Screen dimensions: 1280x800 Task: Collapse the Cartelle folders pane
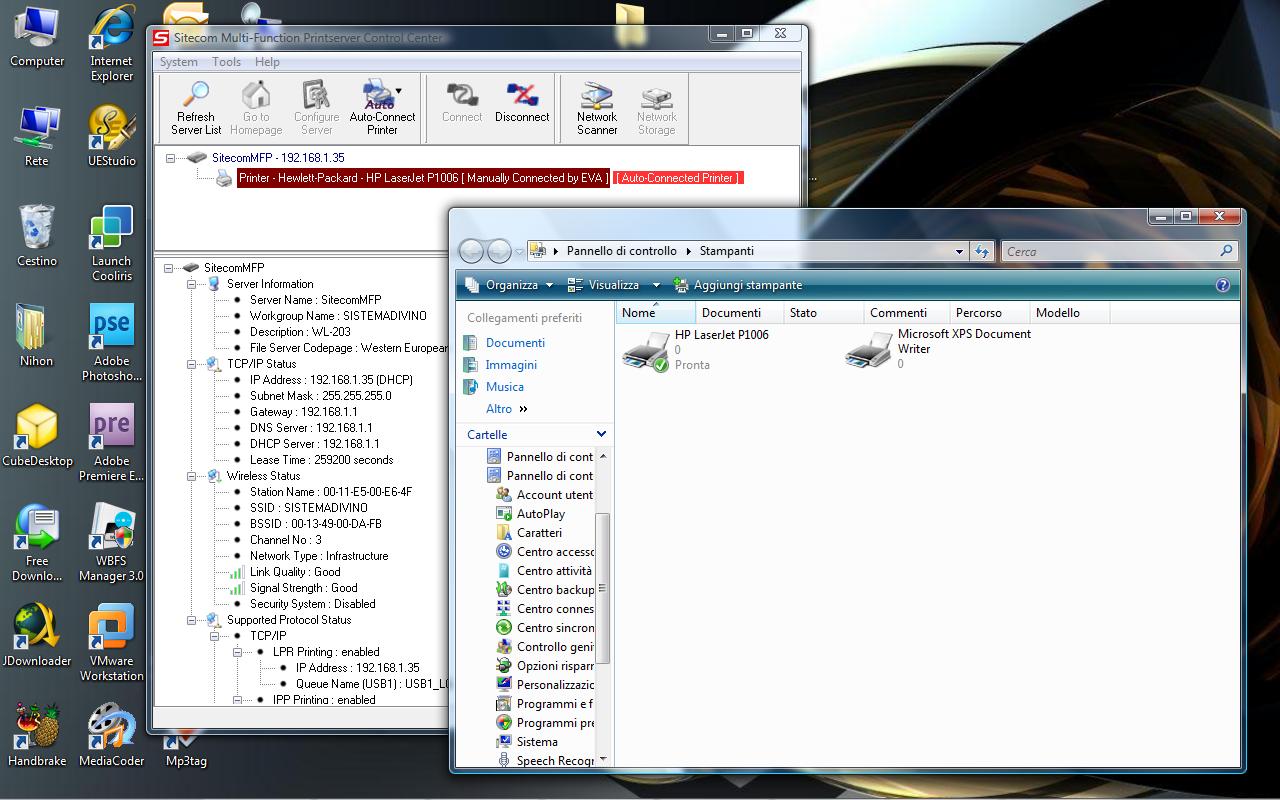[601, 434]
